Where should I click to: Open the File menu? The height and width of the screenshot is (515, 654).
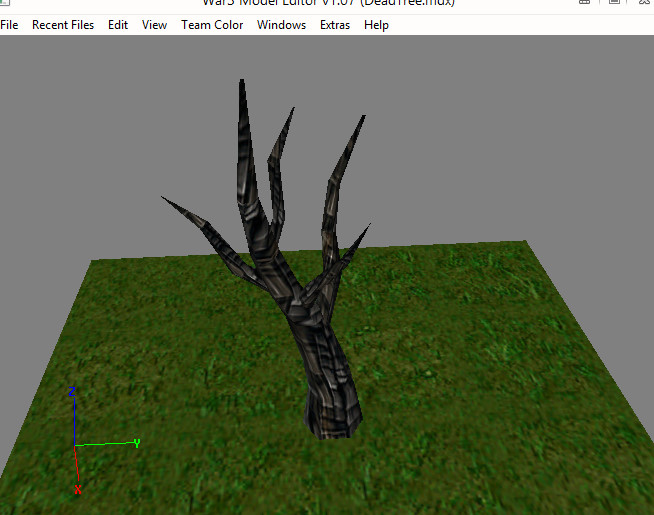click(9, 25)
